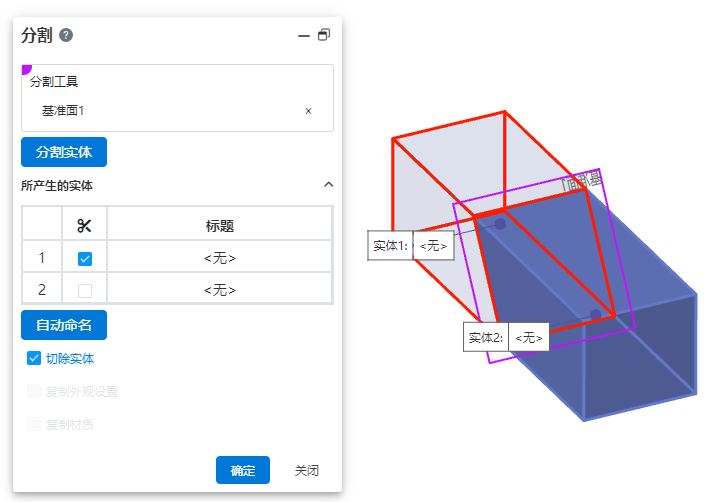Viewport: 718px width, 502px height.
Task: Click the 标题 cell of row 1
Action: coord(219,258)
